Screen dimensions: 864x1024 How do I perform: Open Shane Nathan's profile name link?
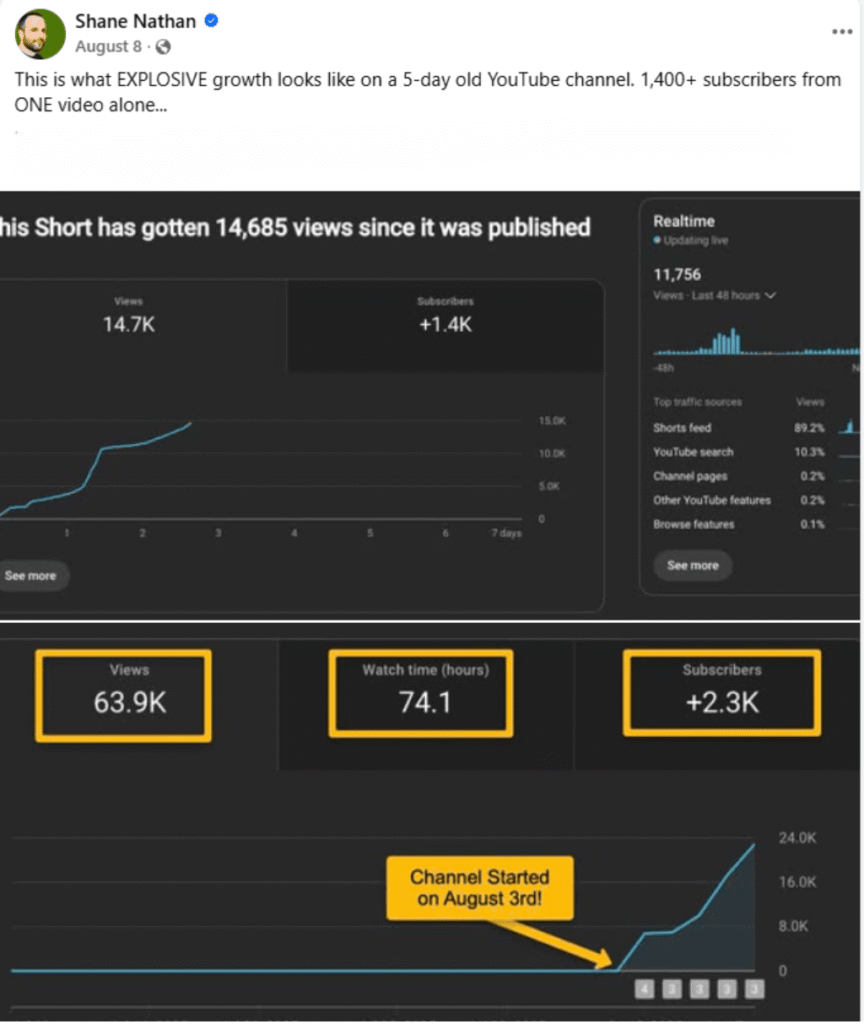tap(135, 20)
